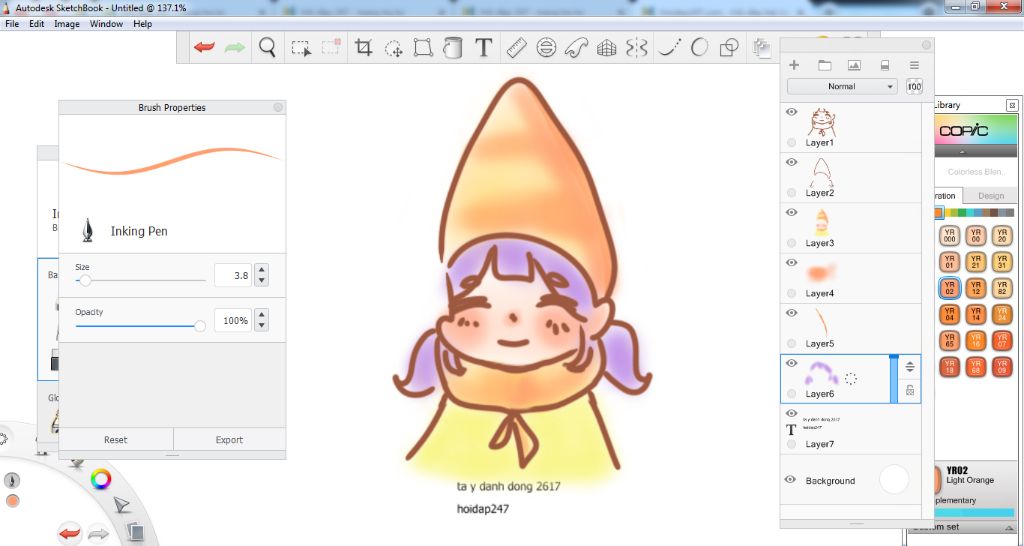Pick Copic color YR04
The width and height of the screenshot is (1024, 546).
coord(950,314)
